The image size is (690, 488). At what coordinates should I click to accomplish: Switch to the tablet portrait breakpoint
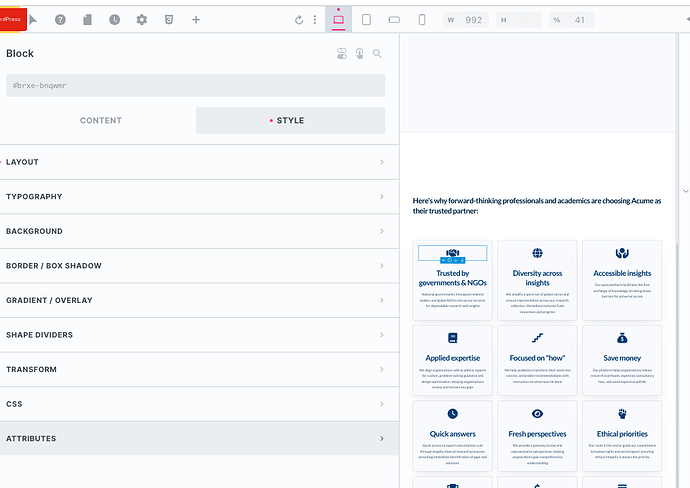(x=366, y=20)
